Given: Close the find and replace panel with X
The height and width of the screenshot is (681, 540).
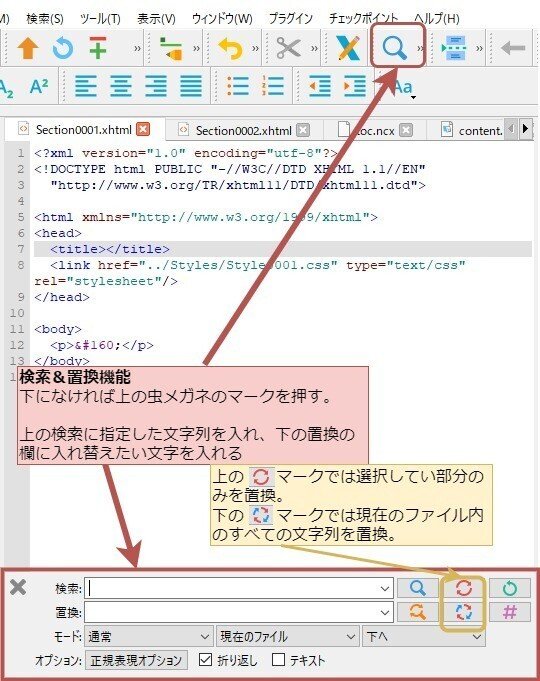Looking at the screenshot, I should pyautogui.click(x=18, y=587).
